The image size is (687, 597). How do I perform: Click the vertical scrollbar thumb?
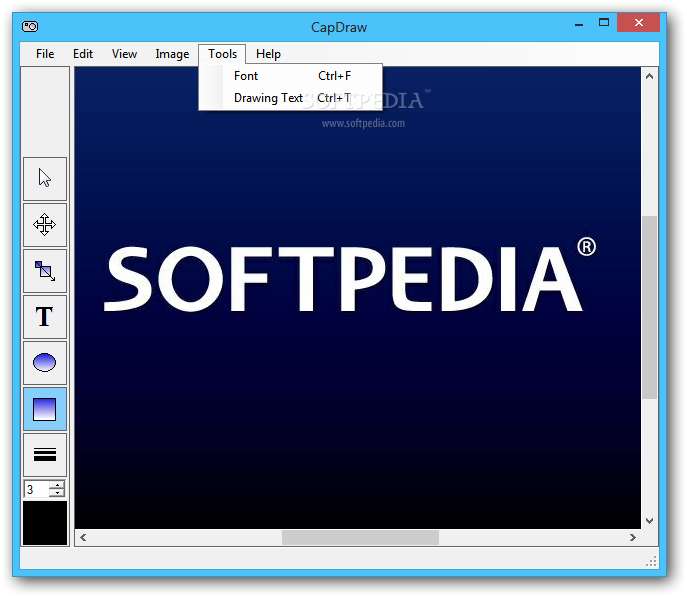pos(649,307)
